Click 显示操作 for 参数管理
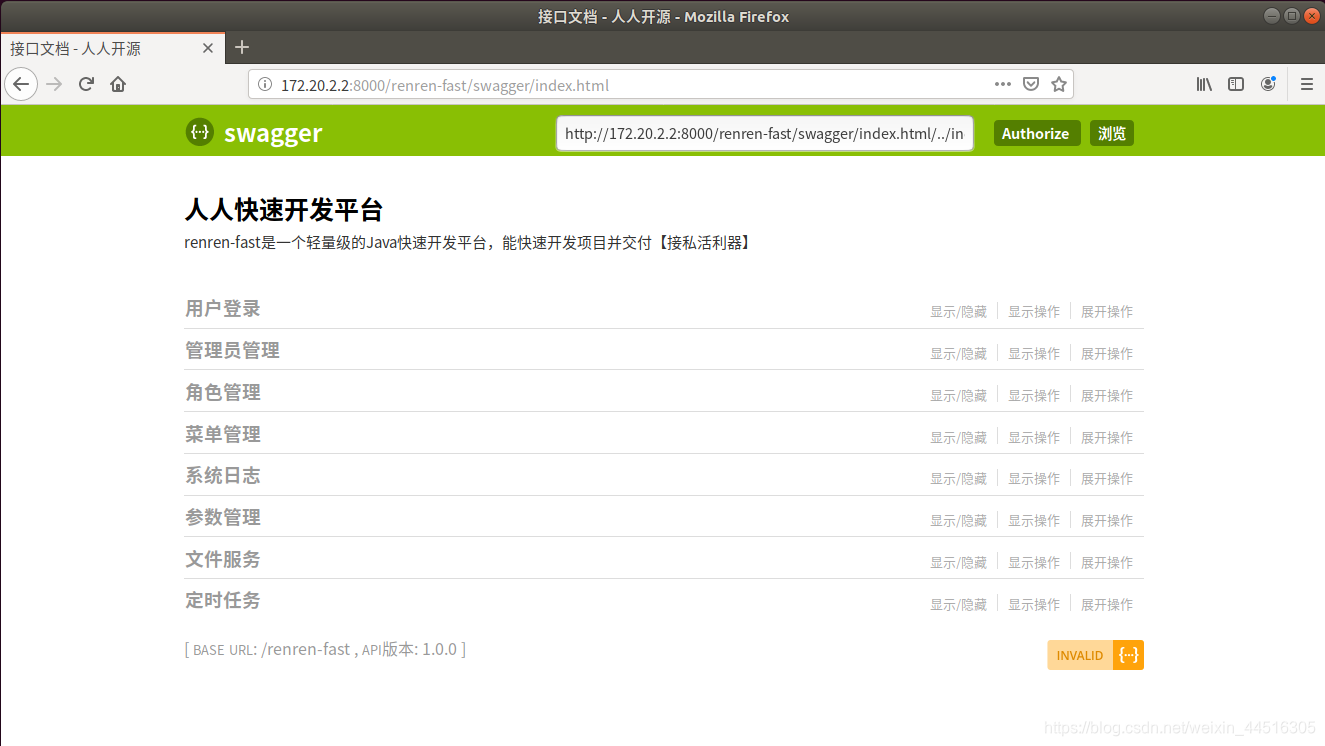 1034,521
